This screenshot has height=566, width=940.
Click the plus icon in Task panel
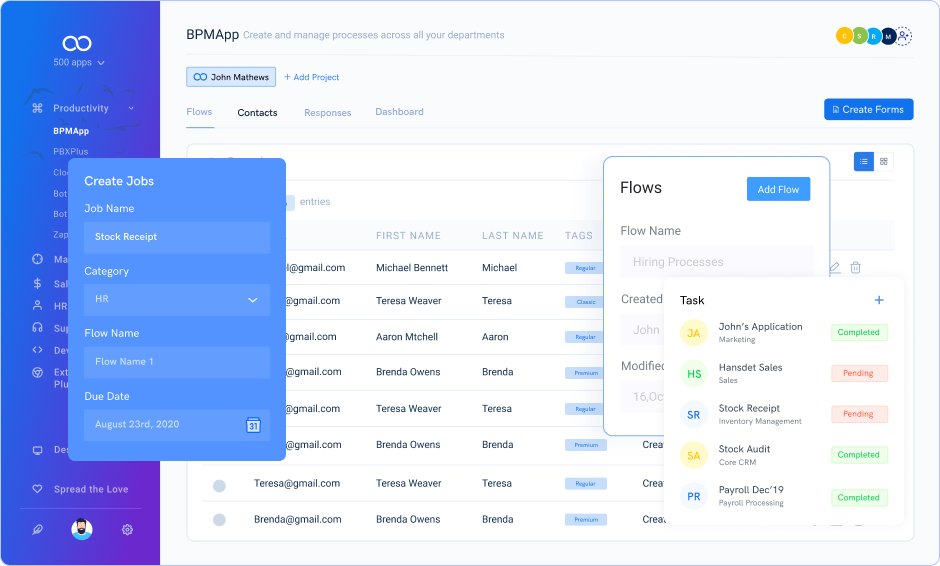879,300
